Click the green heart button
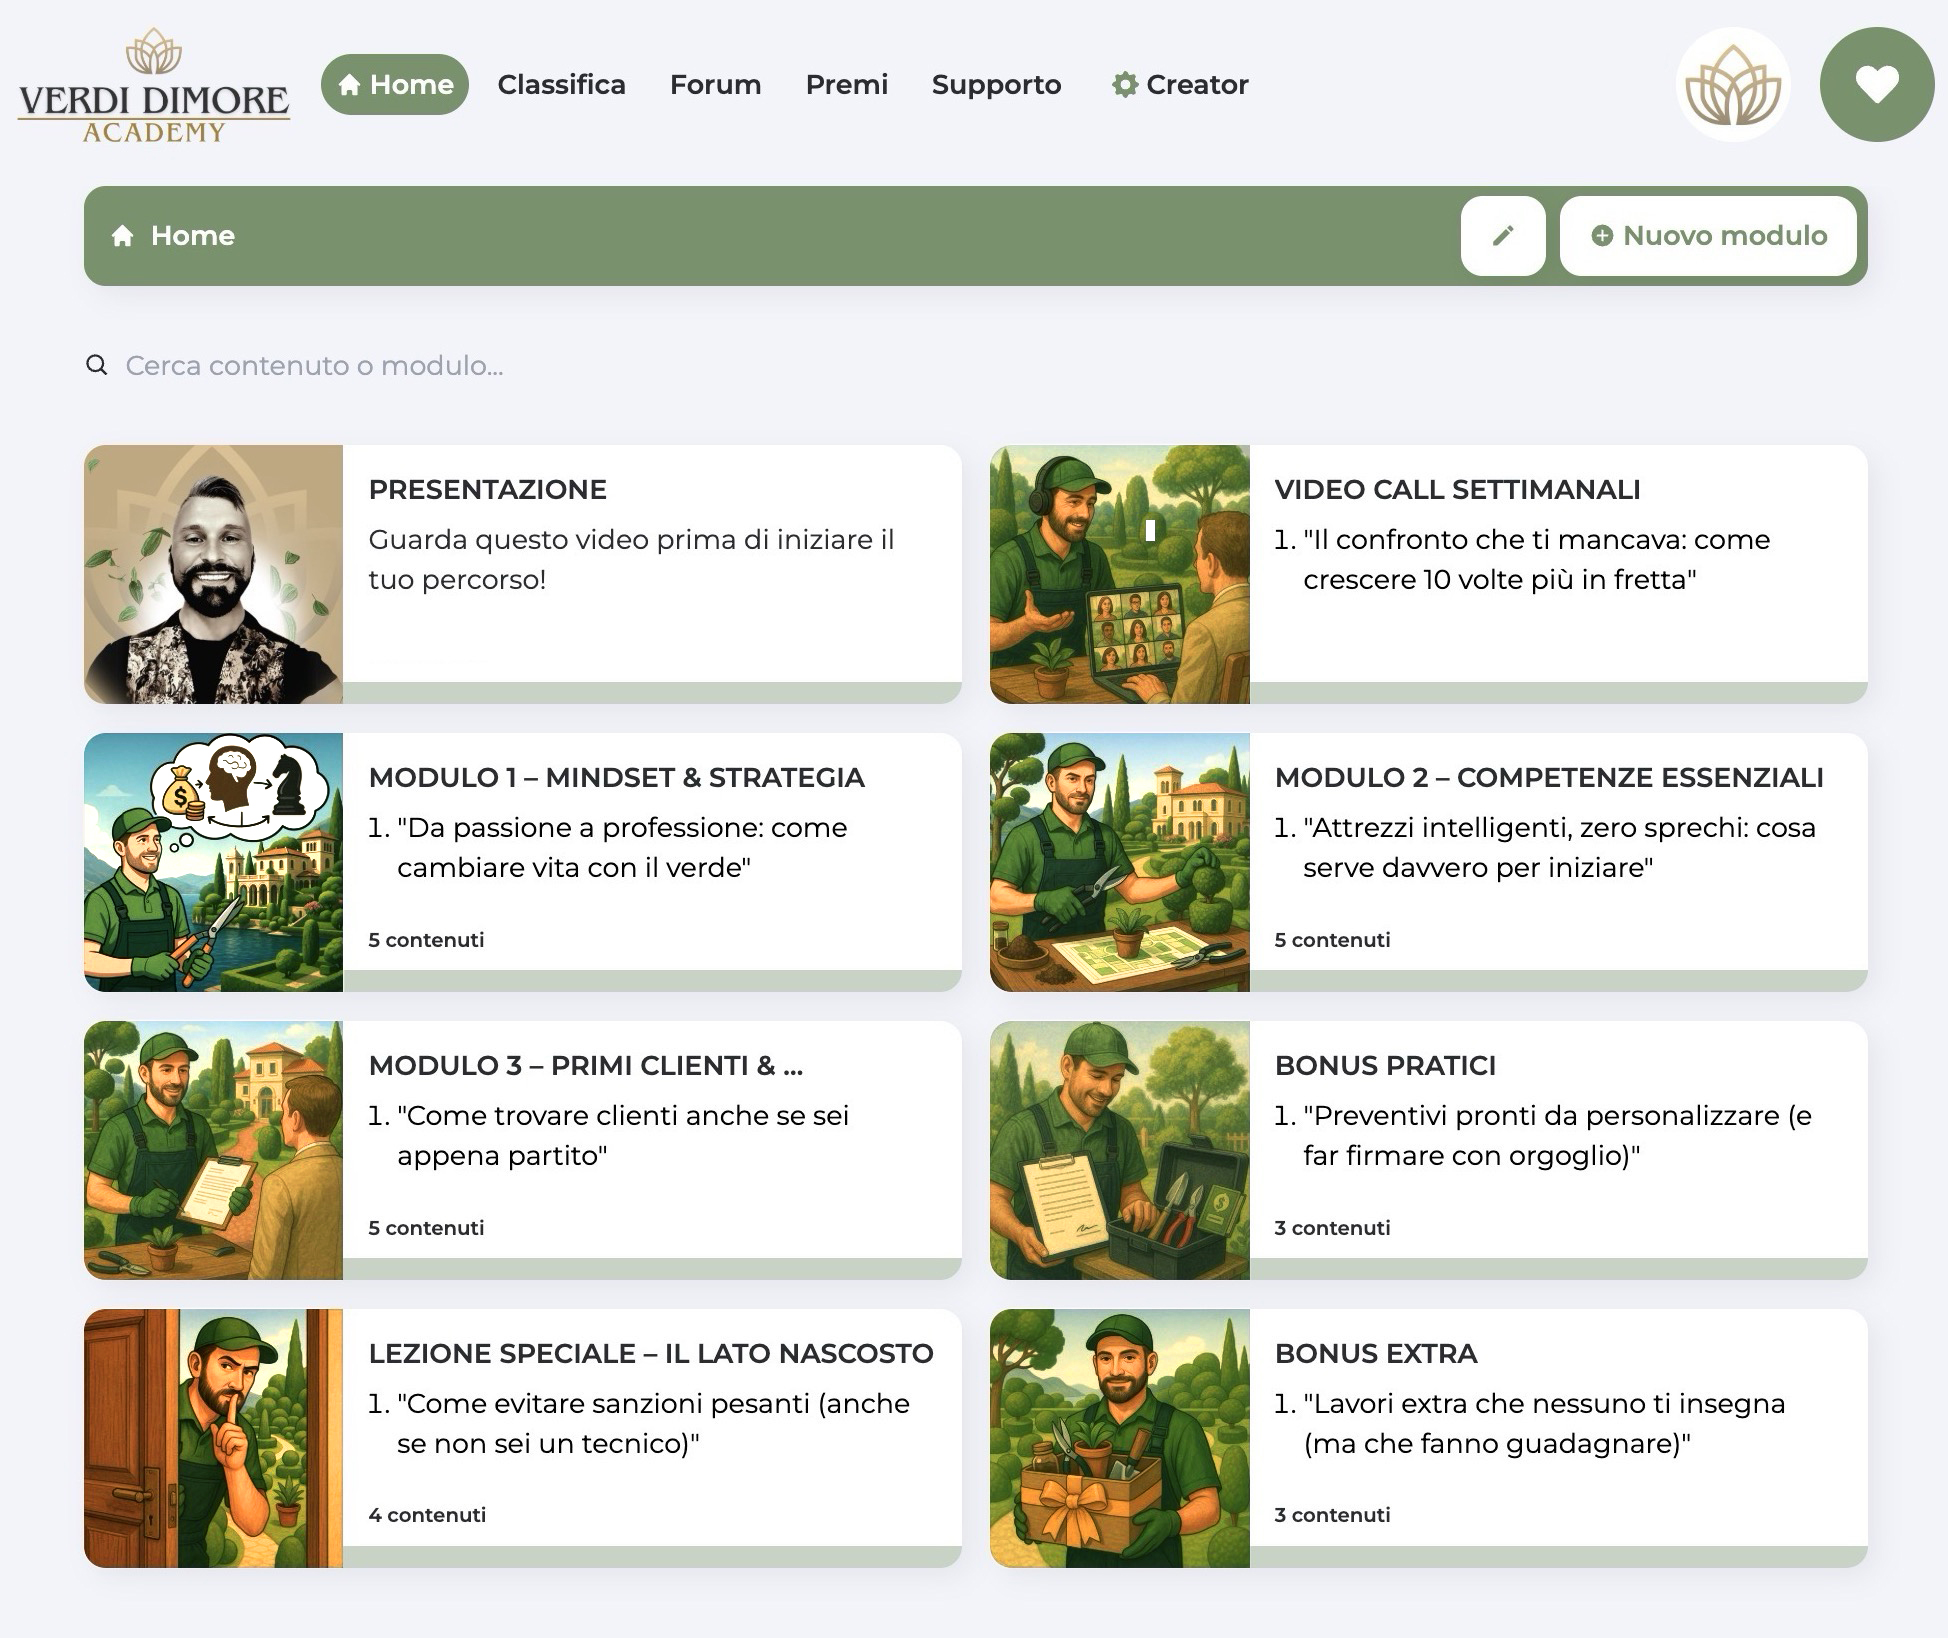 point(1877,85)
